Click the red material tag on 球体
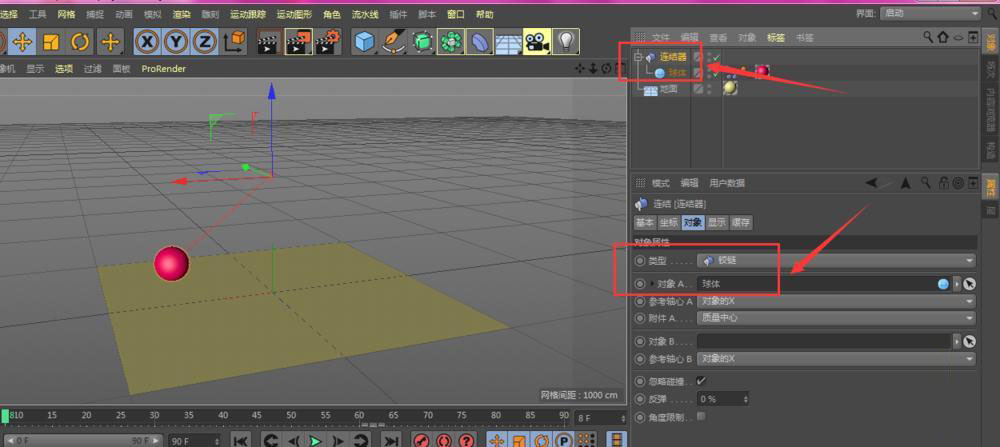 [762, 72]
